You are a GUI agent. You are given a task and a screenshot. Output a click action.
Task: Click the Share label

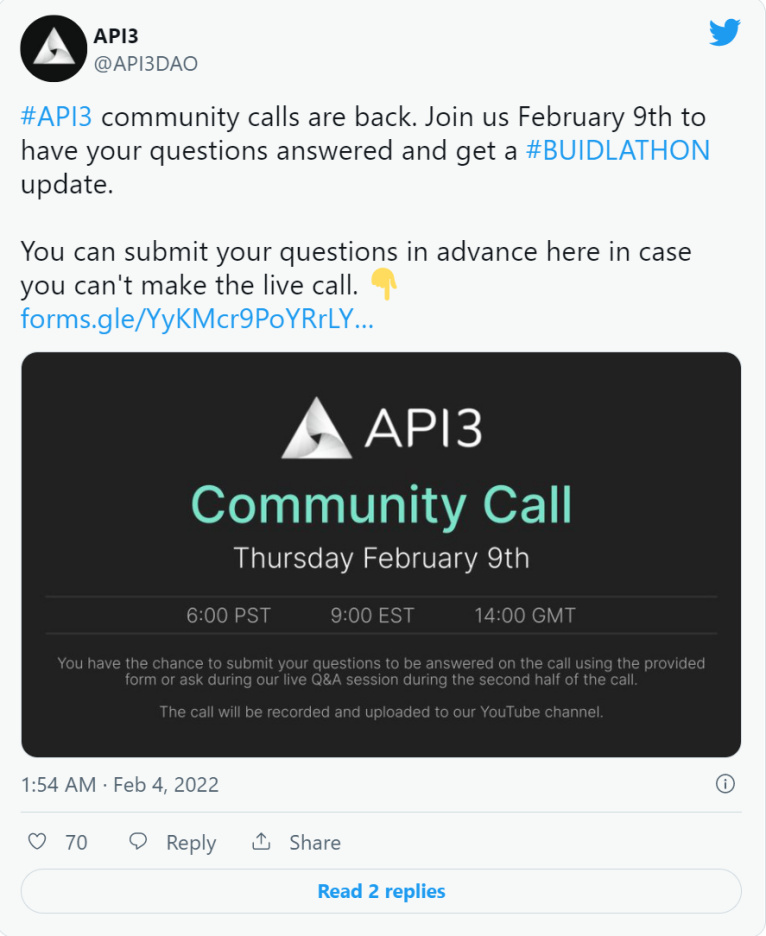315,842
